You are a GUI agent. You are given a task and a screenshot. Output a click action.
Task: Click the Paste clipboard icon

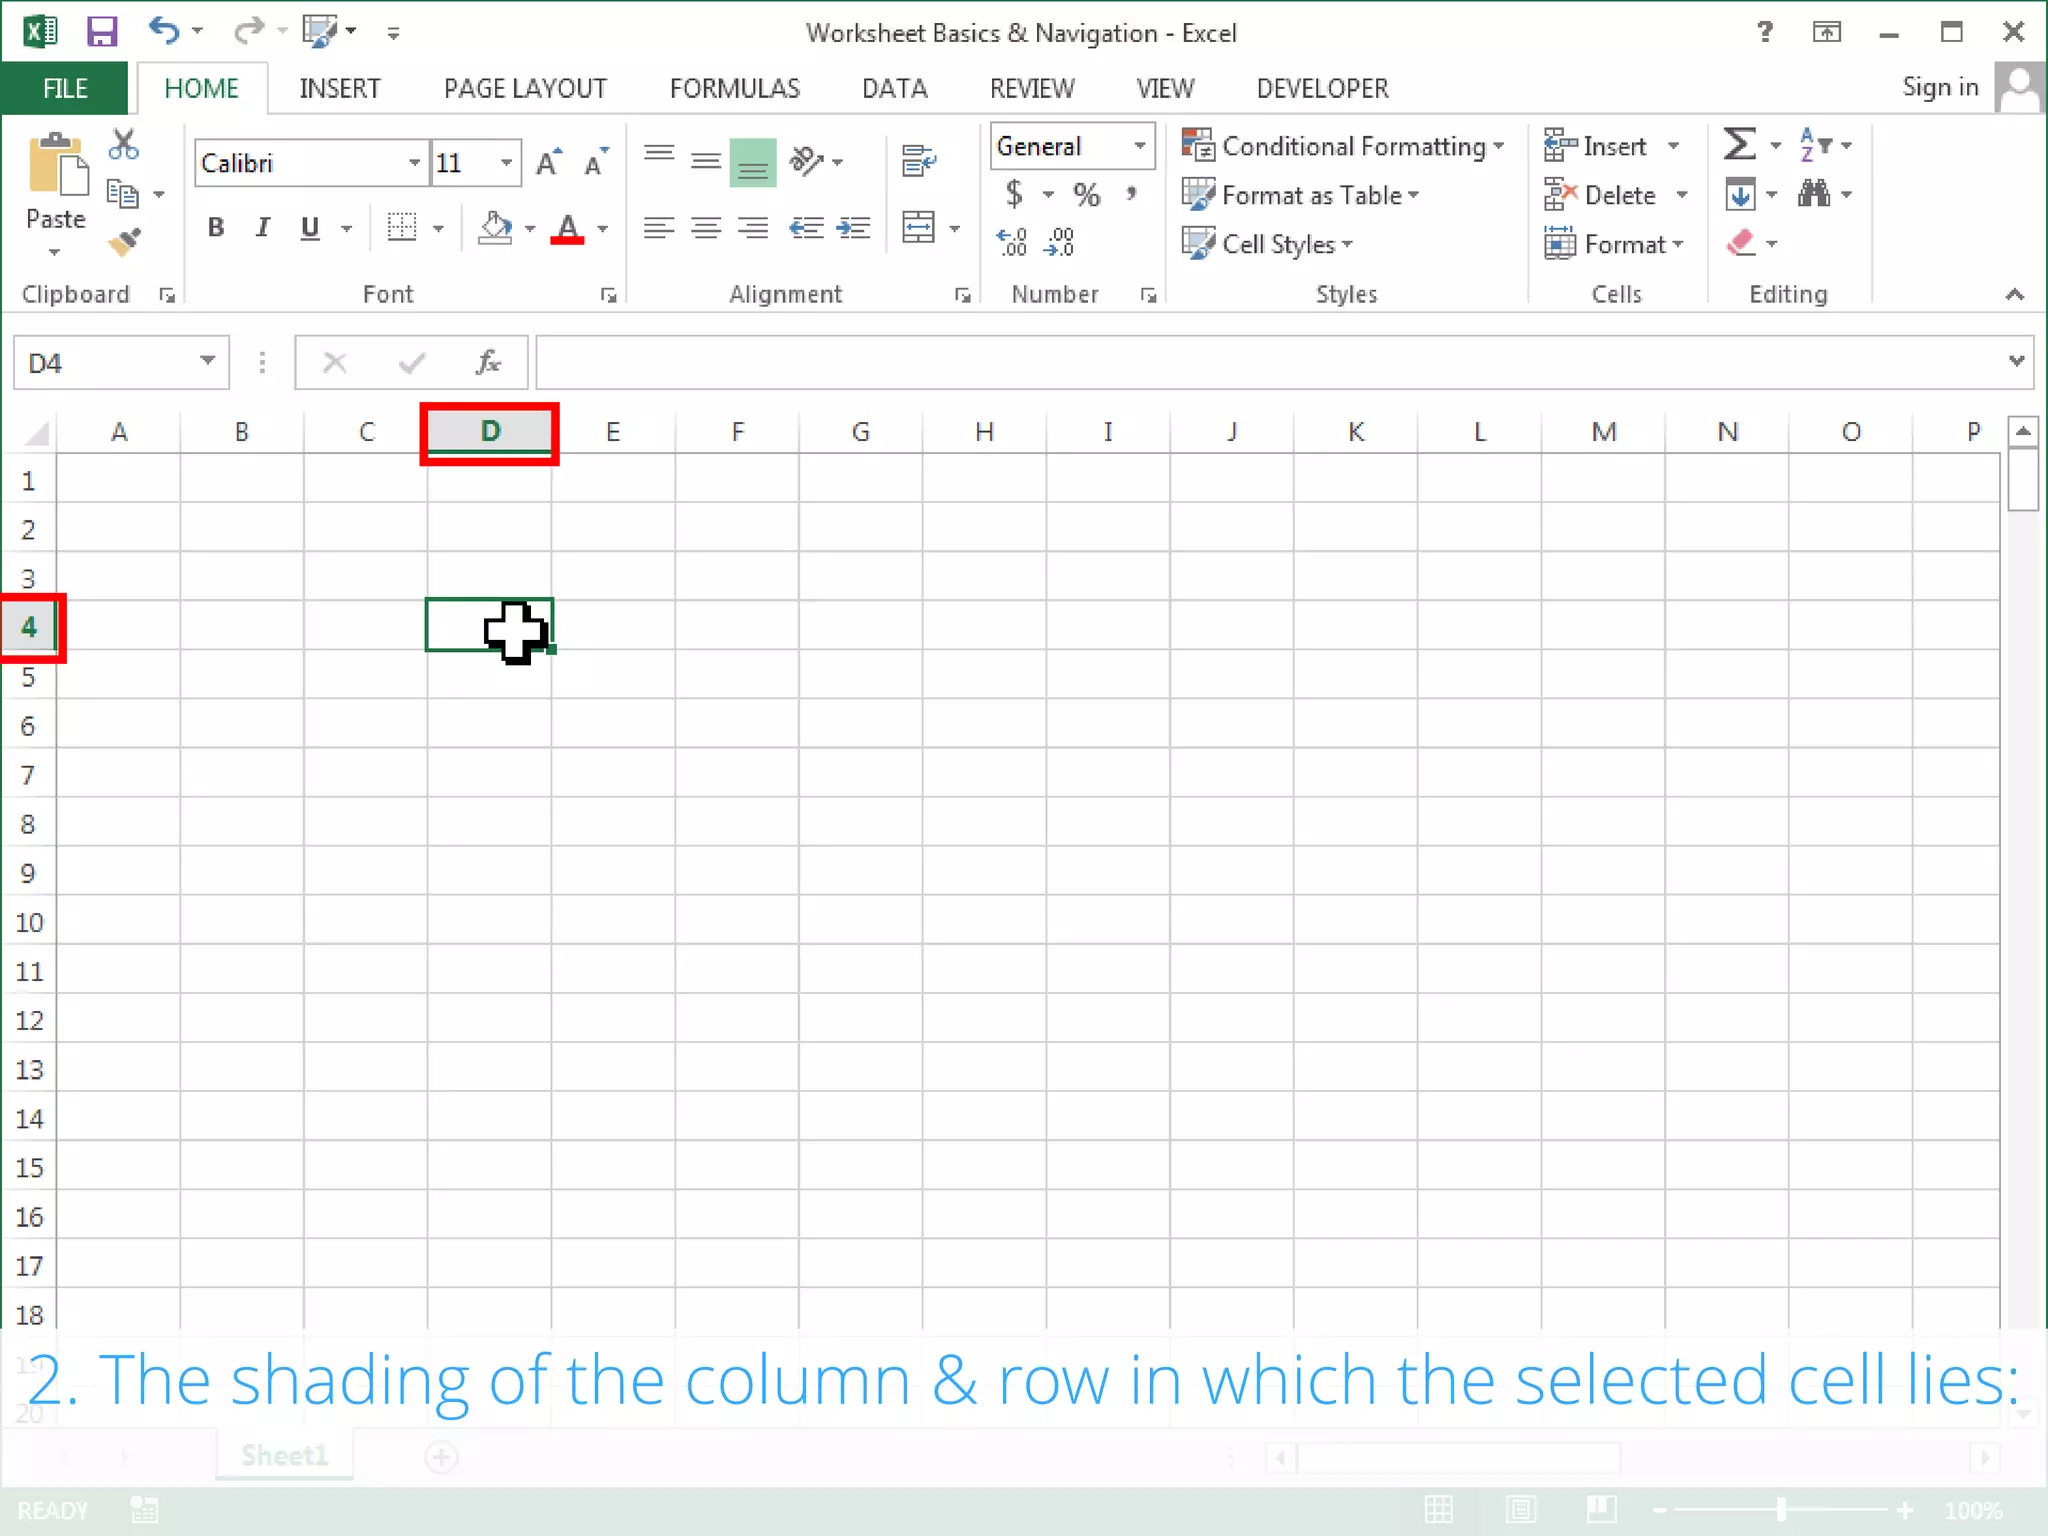point(57,165)
